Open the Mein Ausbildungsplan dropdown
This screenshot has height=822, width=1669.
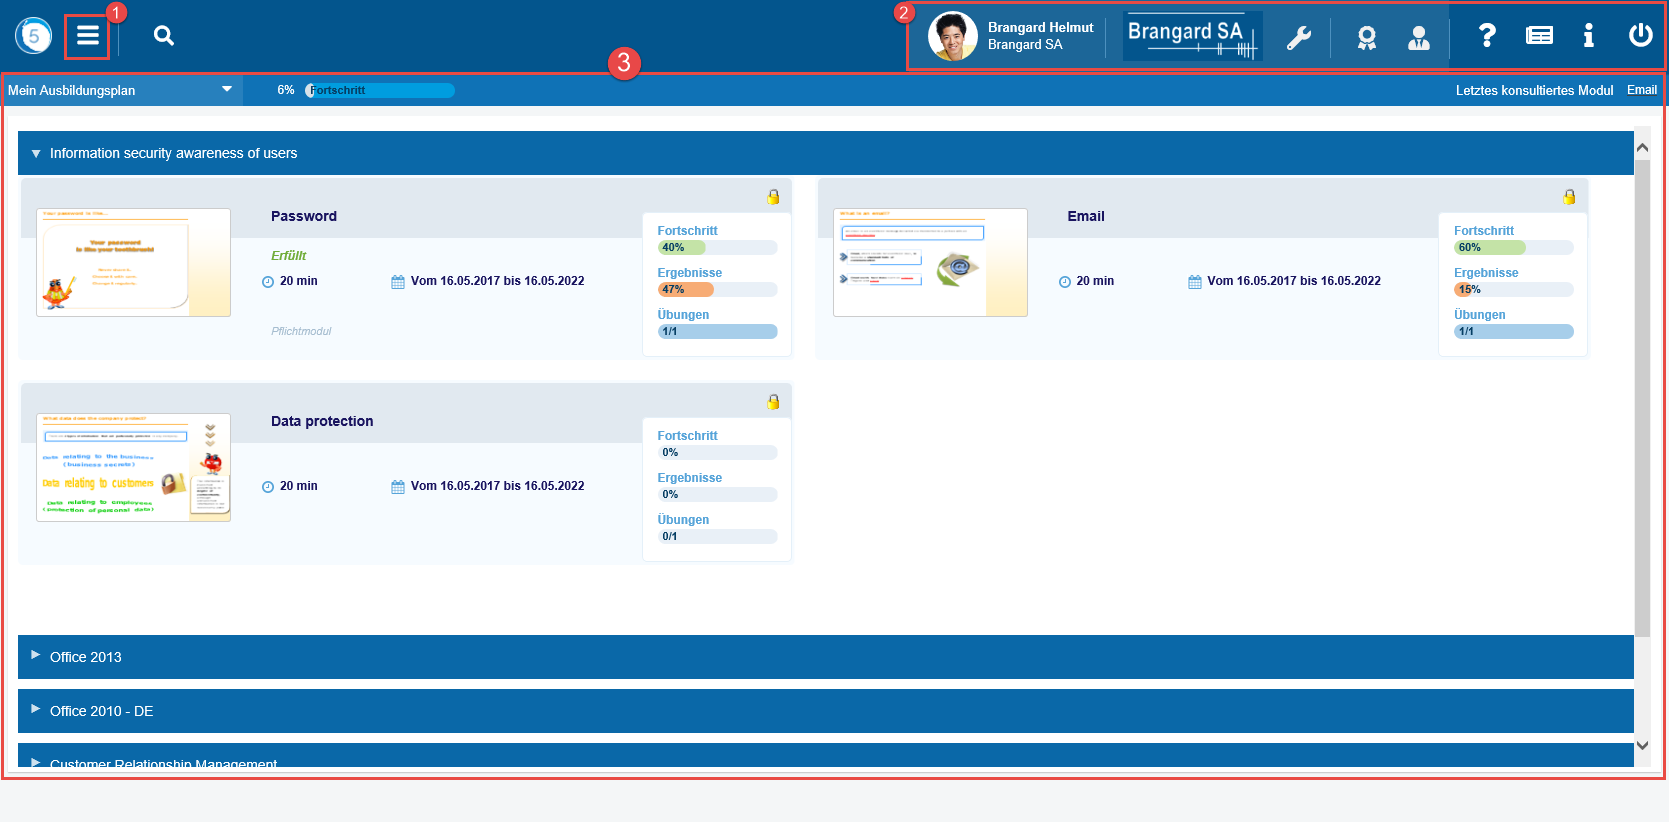click(120, 90)
